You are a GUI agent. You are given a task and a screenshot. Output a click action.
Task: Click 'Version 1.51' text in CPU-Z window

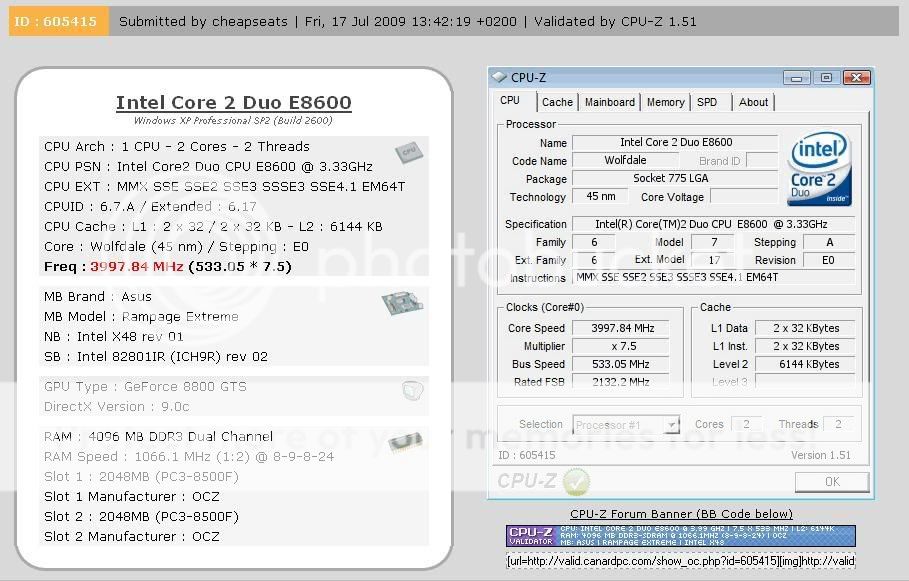[821, 455]
